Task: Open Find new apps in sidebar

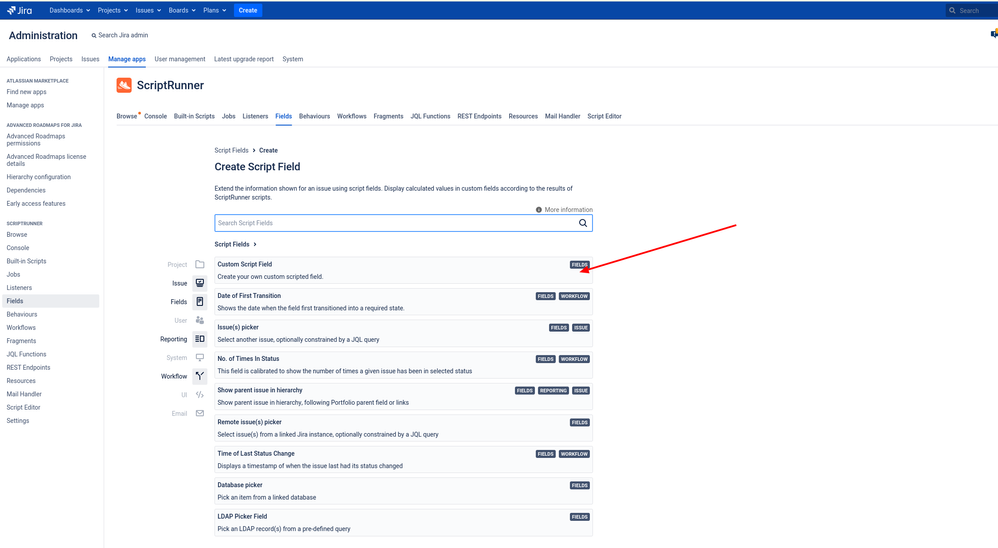Action: pos(27,92)
